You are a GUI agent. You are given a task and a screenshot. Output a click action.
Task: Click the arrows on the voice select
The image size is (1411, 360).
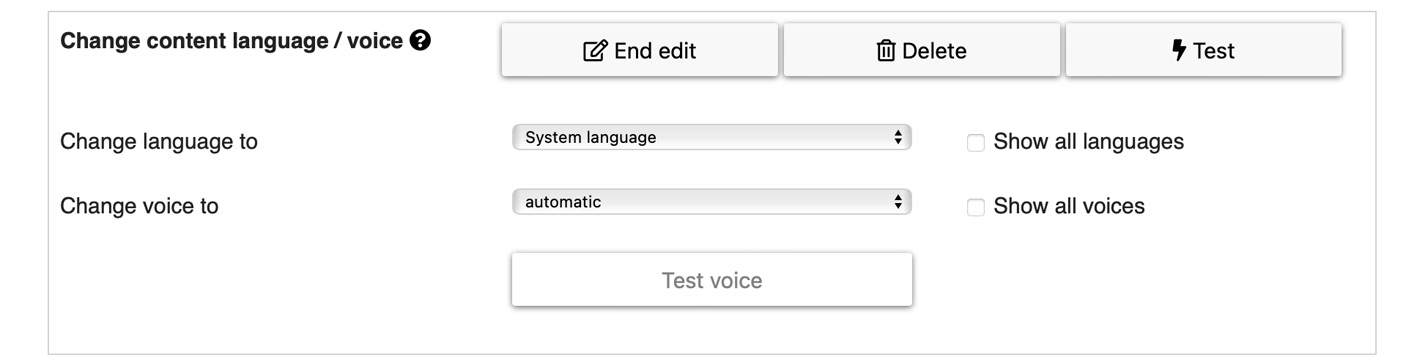click(898, 202)
